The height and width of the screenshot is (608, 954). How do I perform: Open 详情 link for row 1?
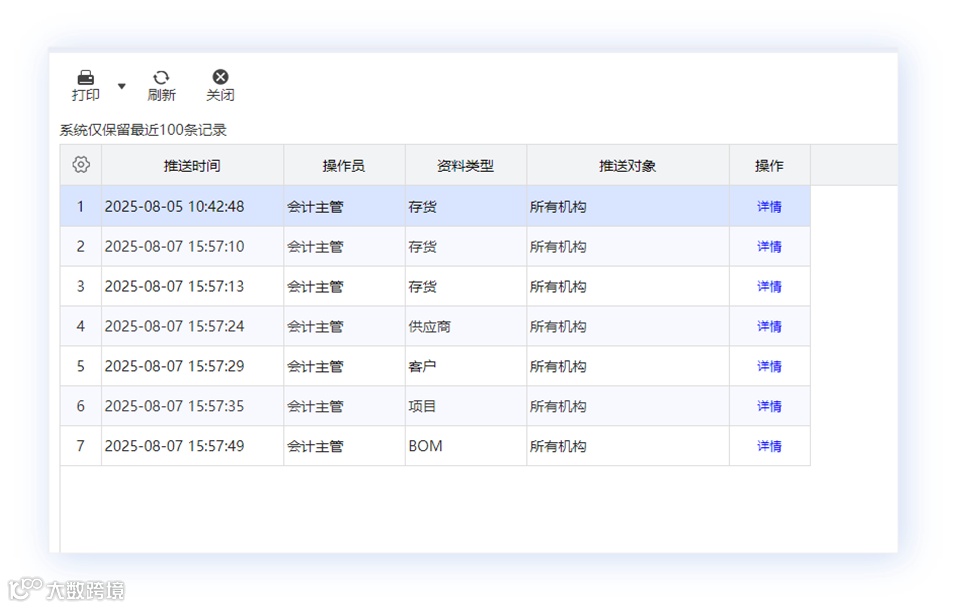pos(769,207)
